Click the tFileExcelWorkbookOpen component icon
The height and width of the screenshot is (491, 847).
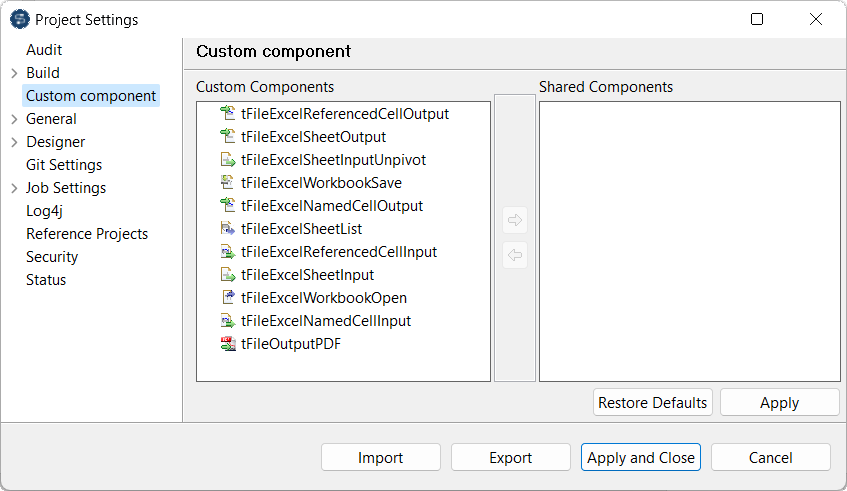tap(227, 298)
